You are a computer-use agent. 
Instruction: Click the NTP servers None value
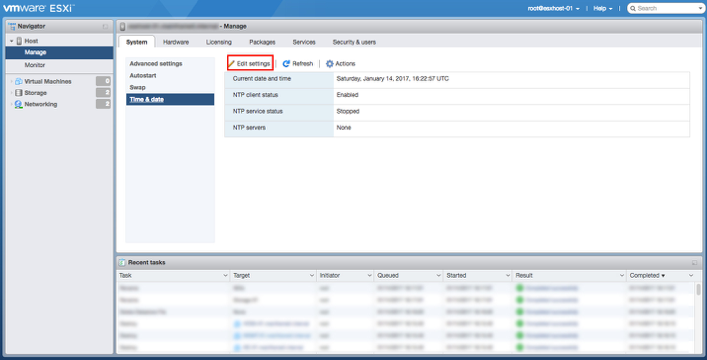[x=344, y=128]
